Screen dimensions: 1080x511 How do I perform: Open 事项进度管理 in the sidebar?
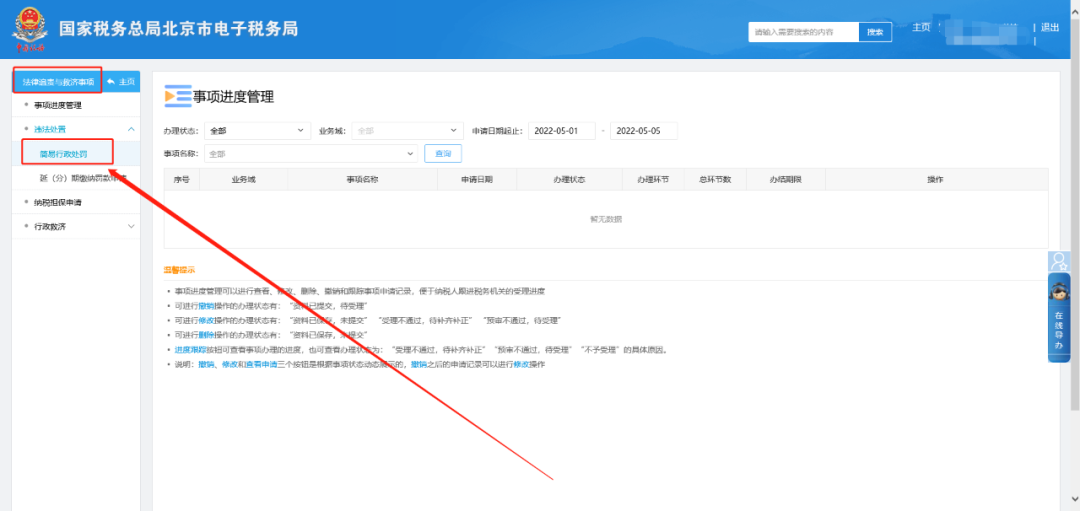[x=58, y=105]
